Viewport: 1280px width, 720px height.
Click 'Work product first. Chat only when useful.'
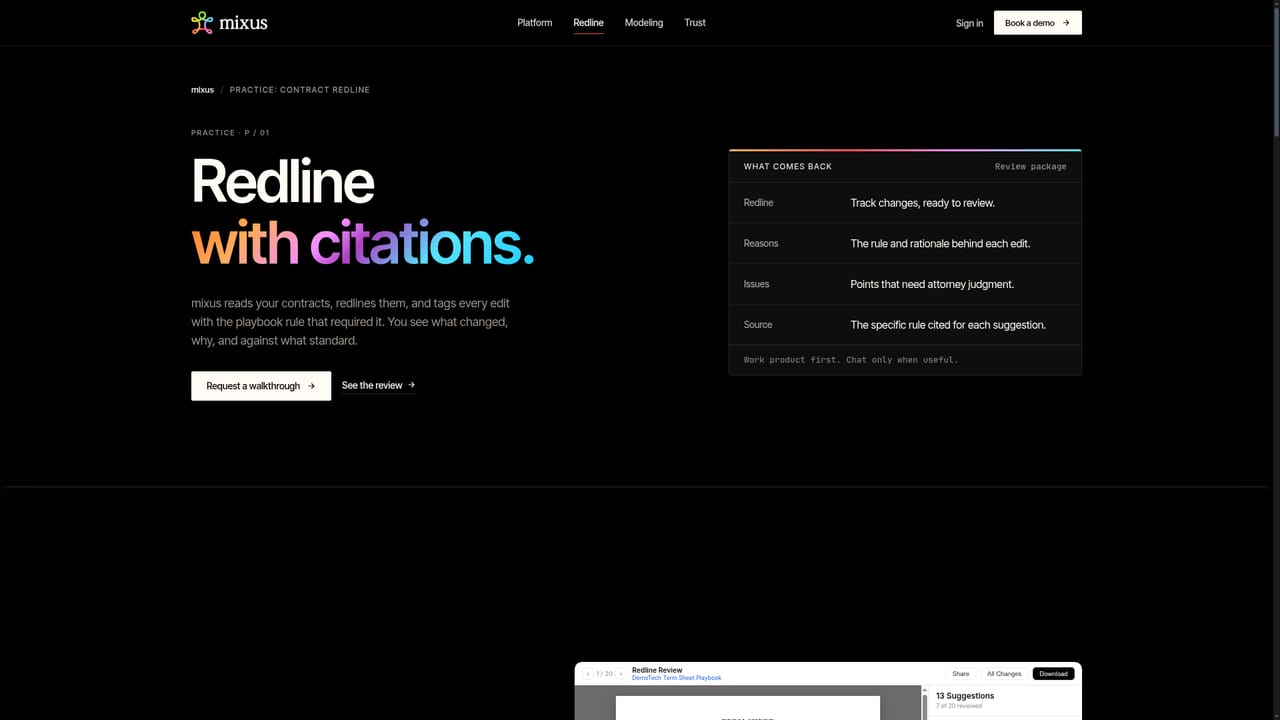[851, 360]
